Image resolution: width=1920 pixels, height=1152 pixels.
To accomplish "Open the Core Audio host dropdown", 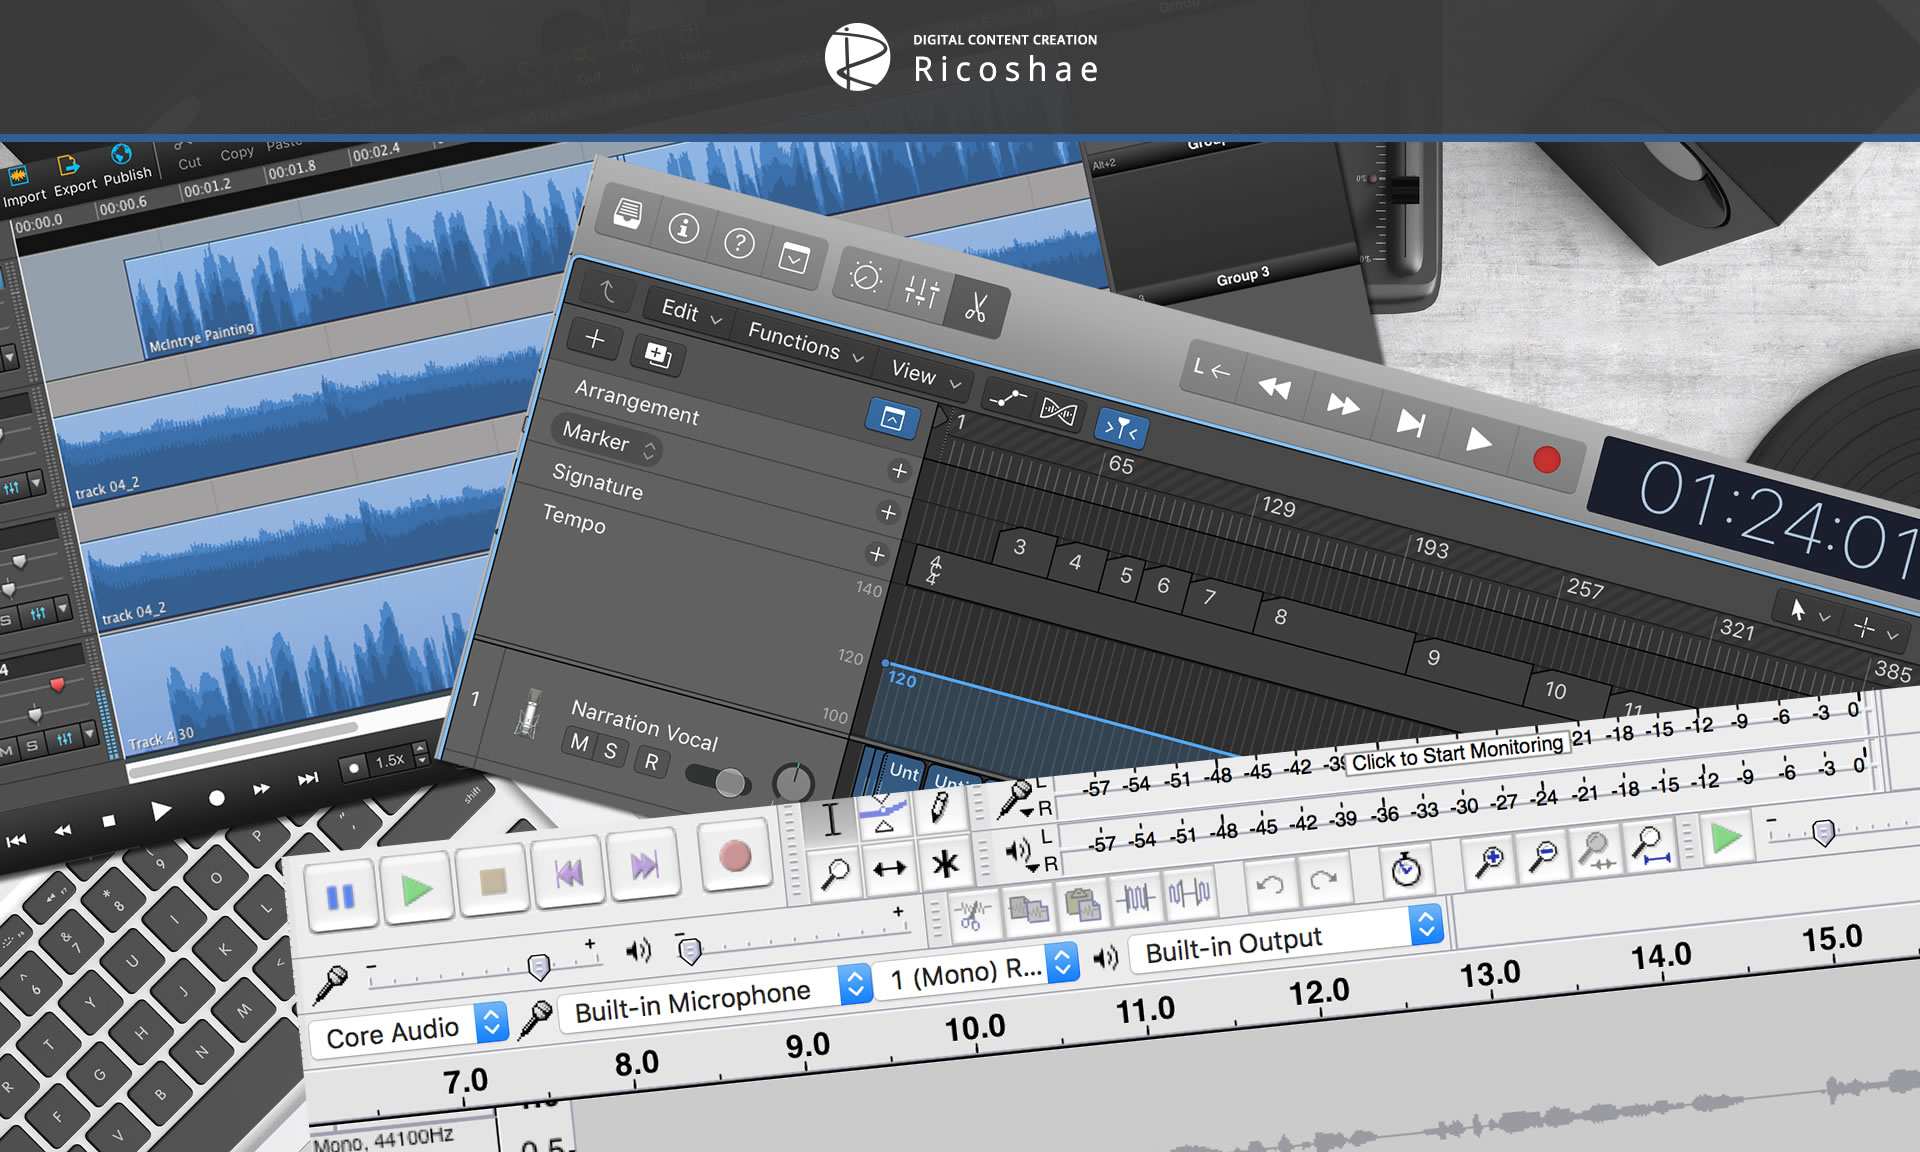I will point(408,1030).
